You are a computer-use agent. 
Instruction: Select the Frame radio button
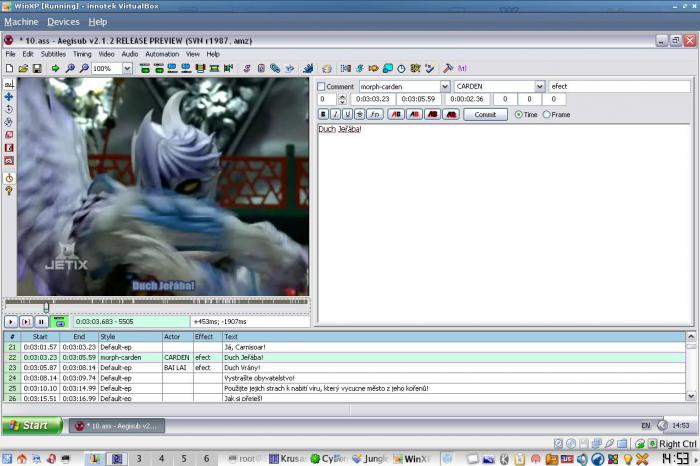pyautogui.click(x=546, y=115)
